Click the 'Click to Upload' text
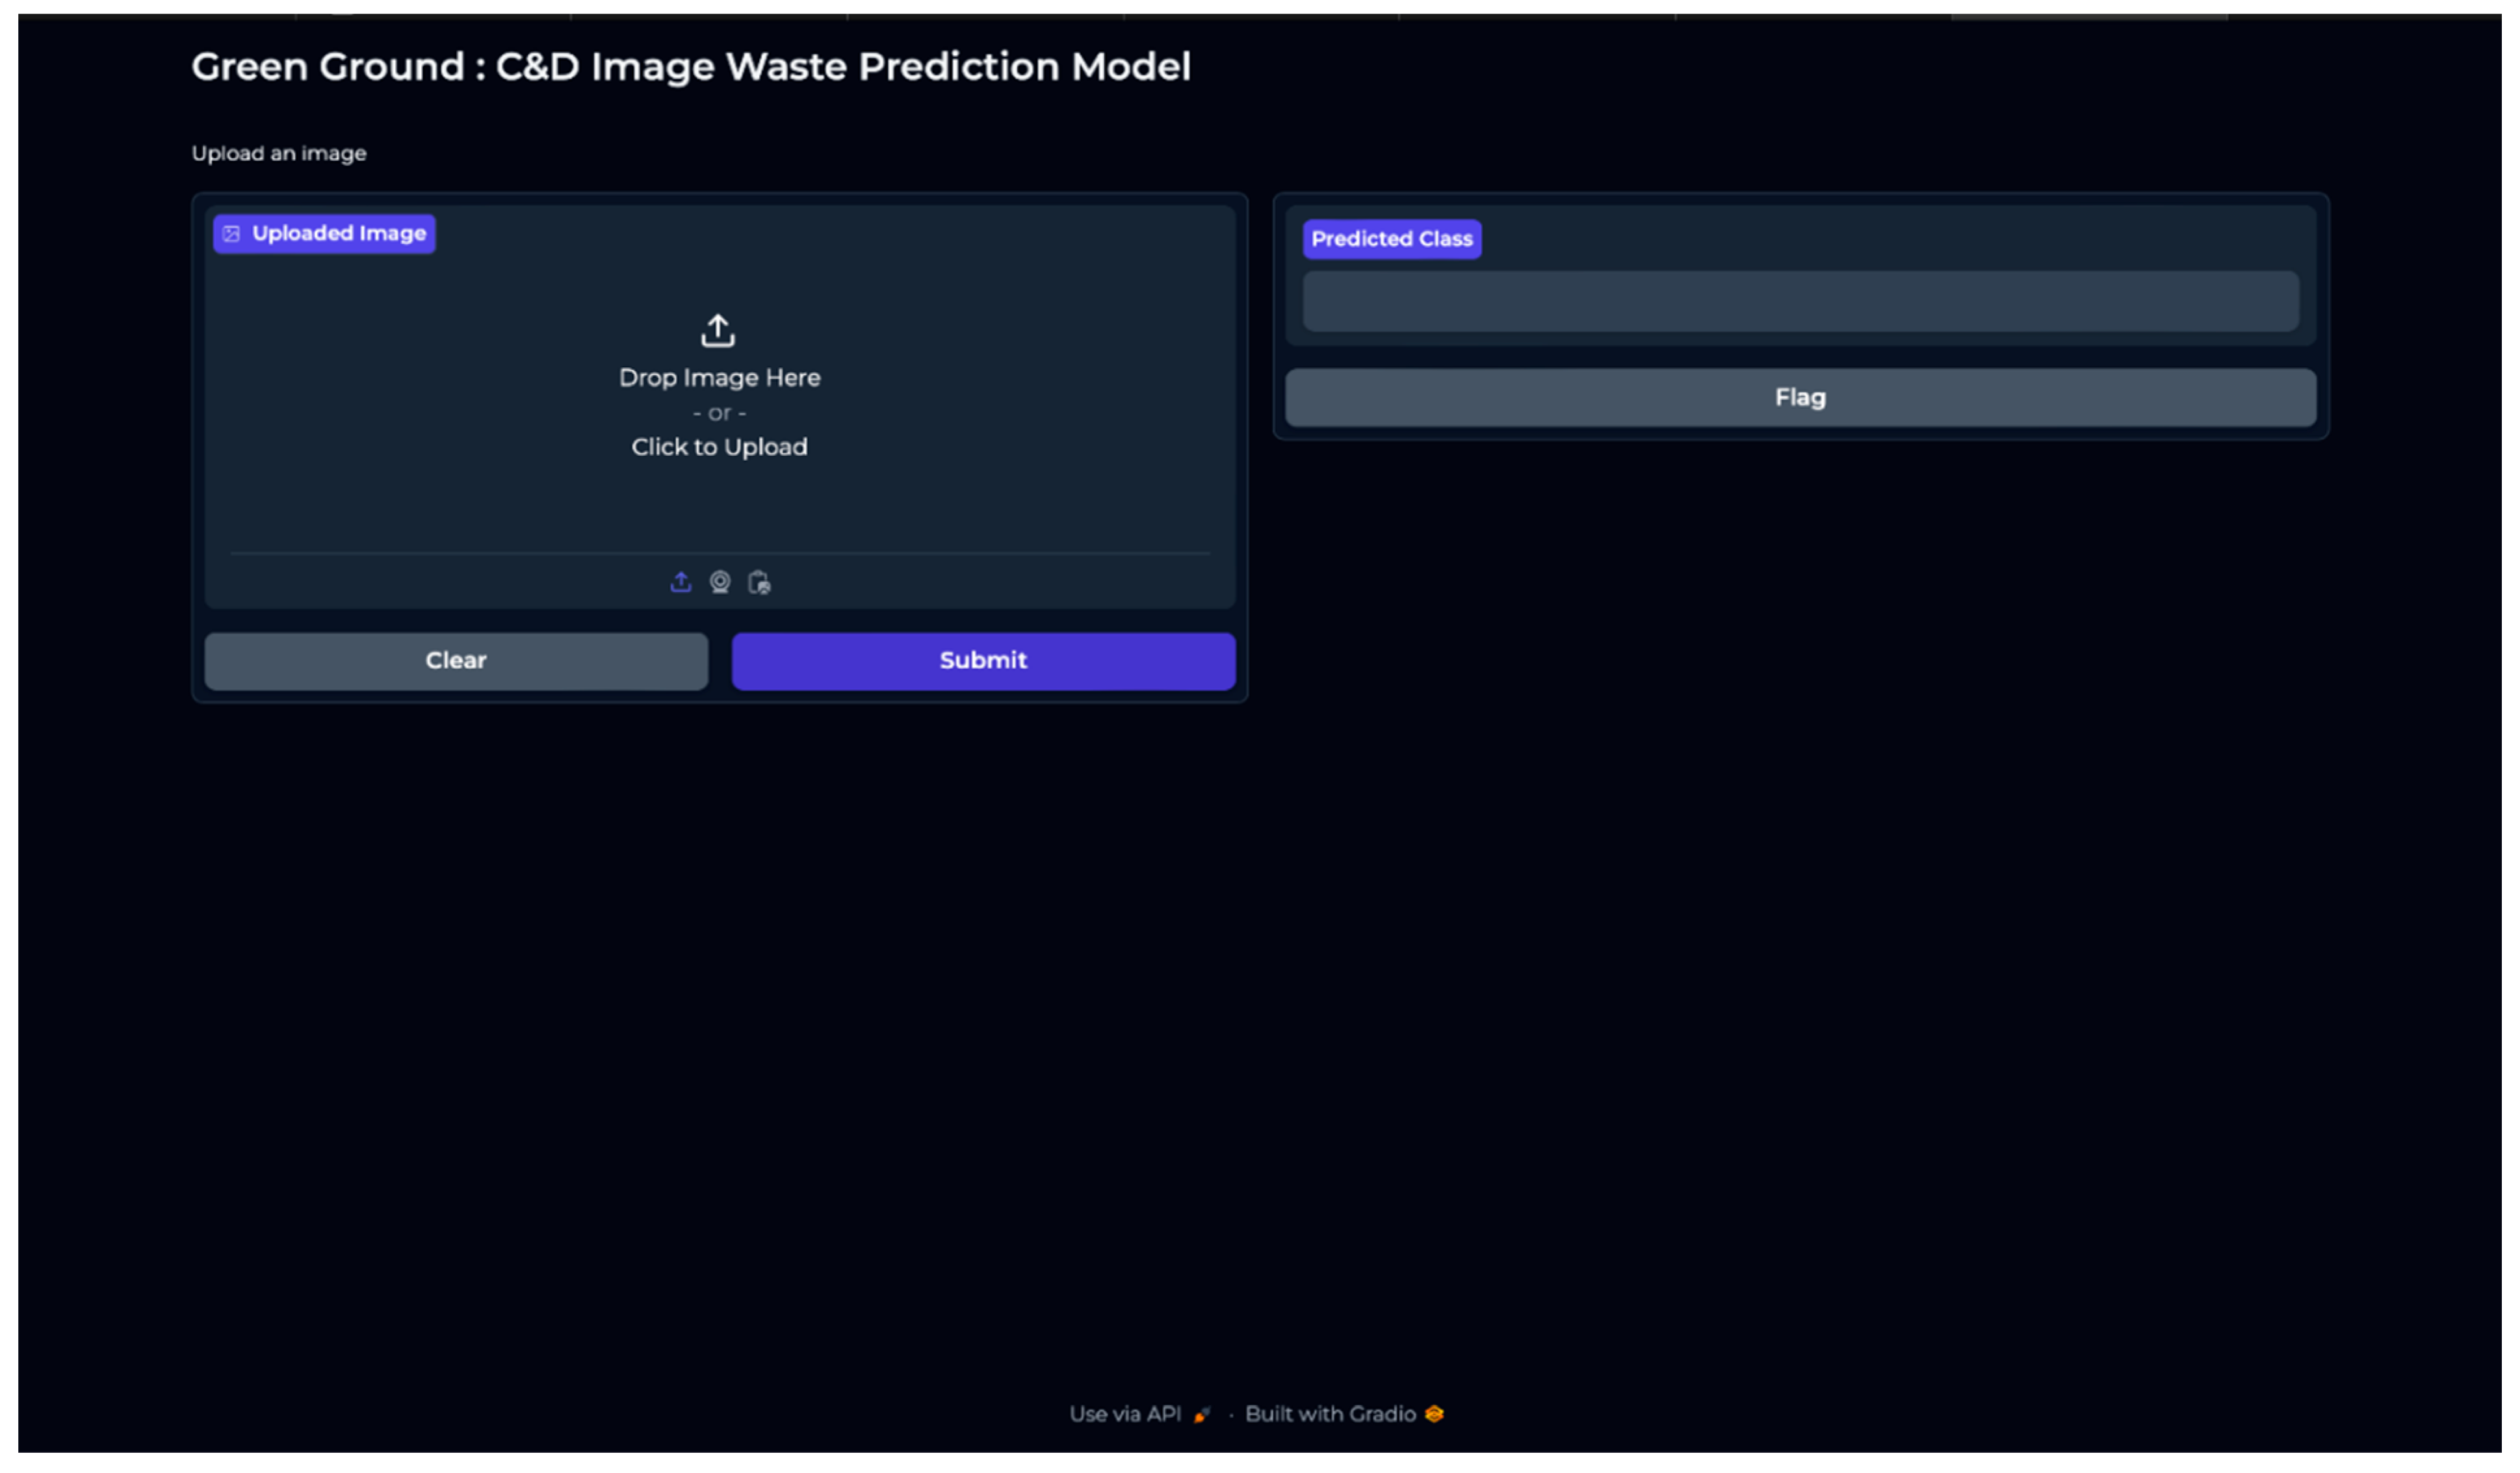Viewport: 2520px width, 1473px height. 719,447
